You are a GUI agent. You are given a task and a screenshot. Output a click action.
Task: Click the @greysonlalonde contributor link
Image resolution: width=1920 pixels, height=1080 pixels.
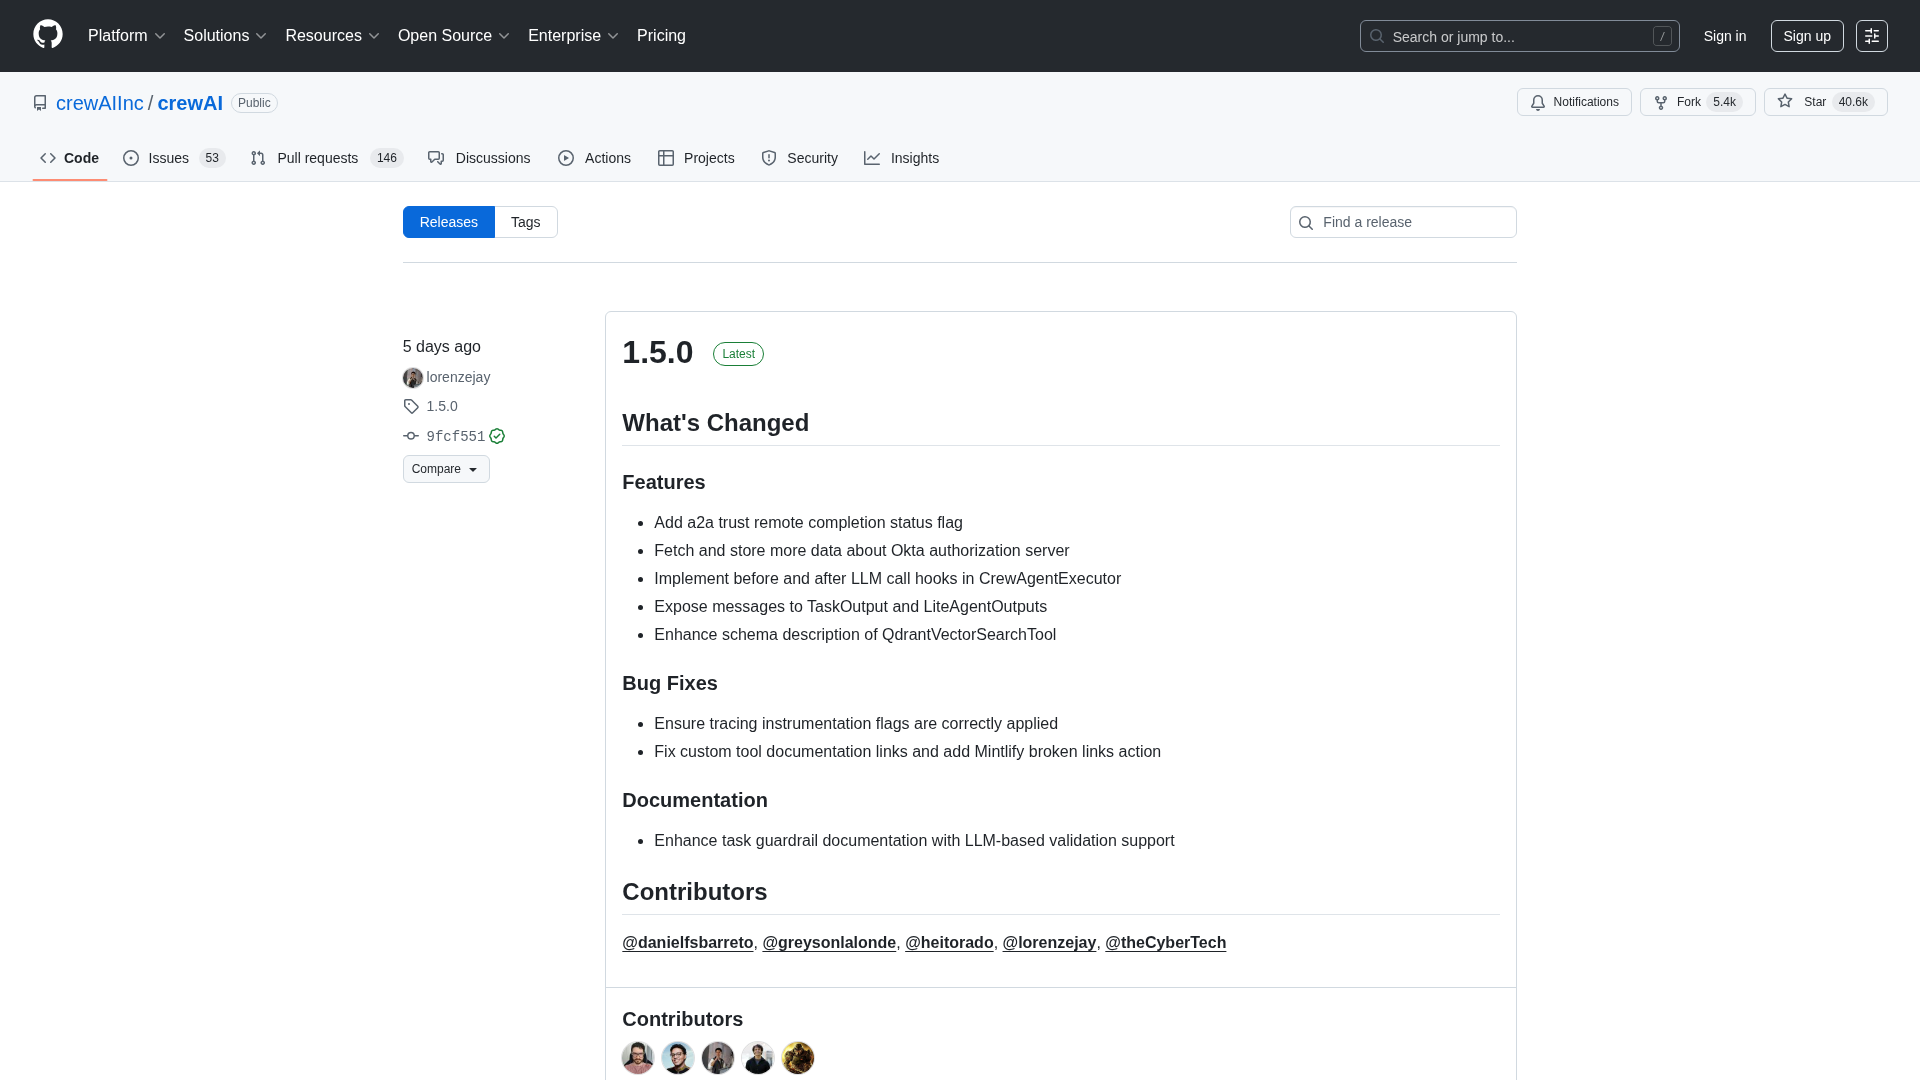pyautogui.click(x=828, y=942)
